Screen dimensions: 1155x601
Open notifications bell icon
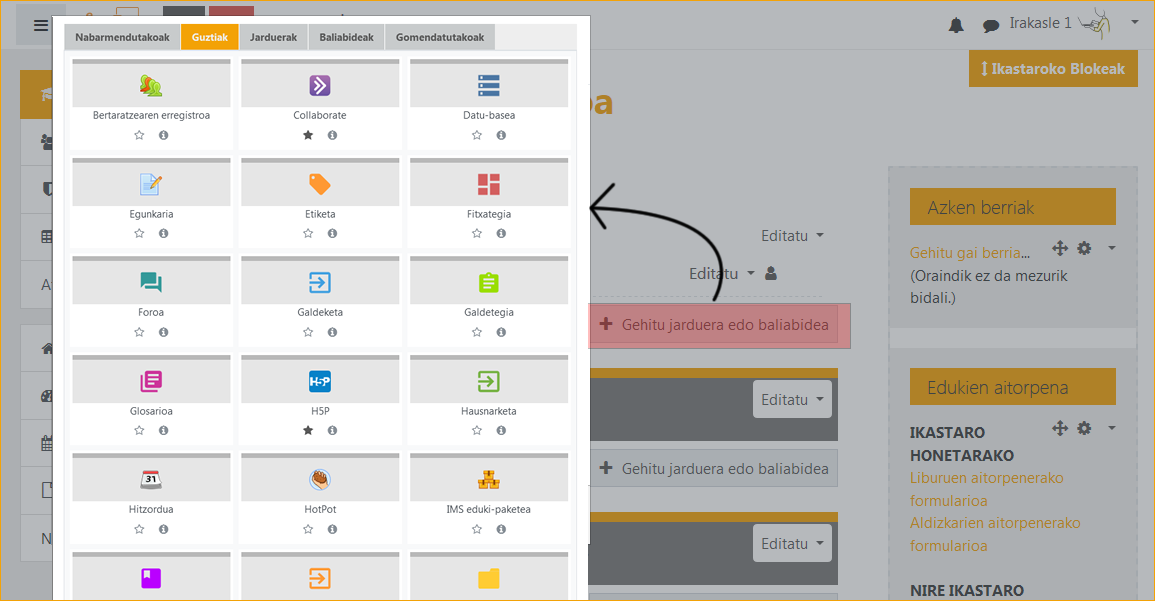956,25
